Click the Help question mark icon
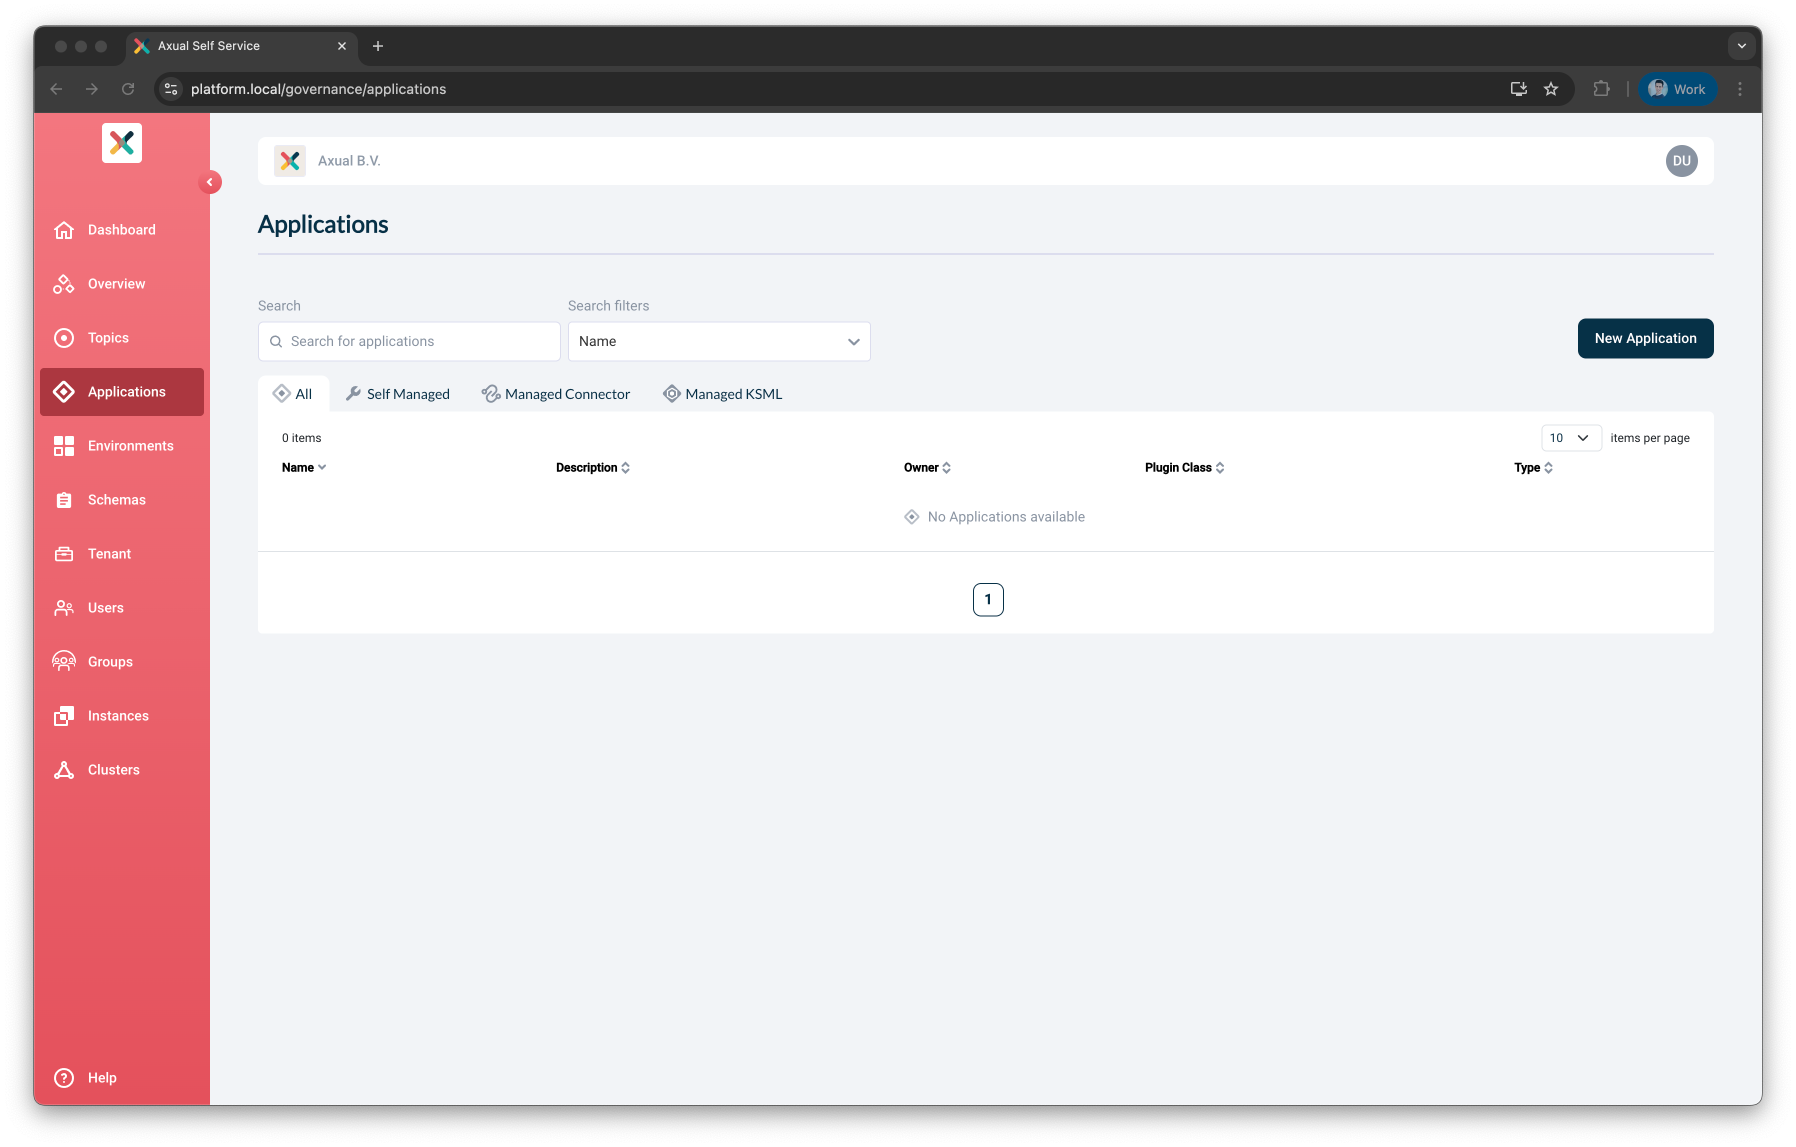1796x1147 pixels. [64, 1078]
